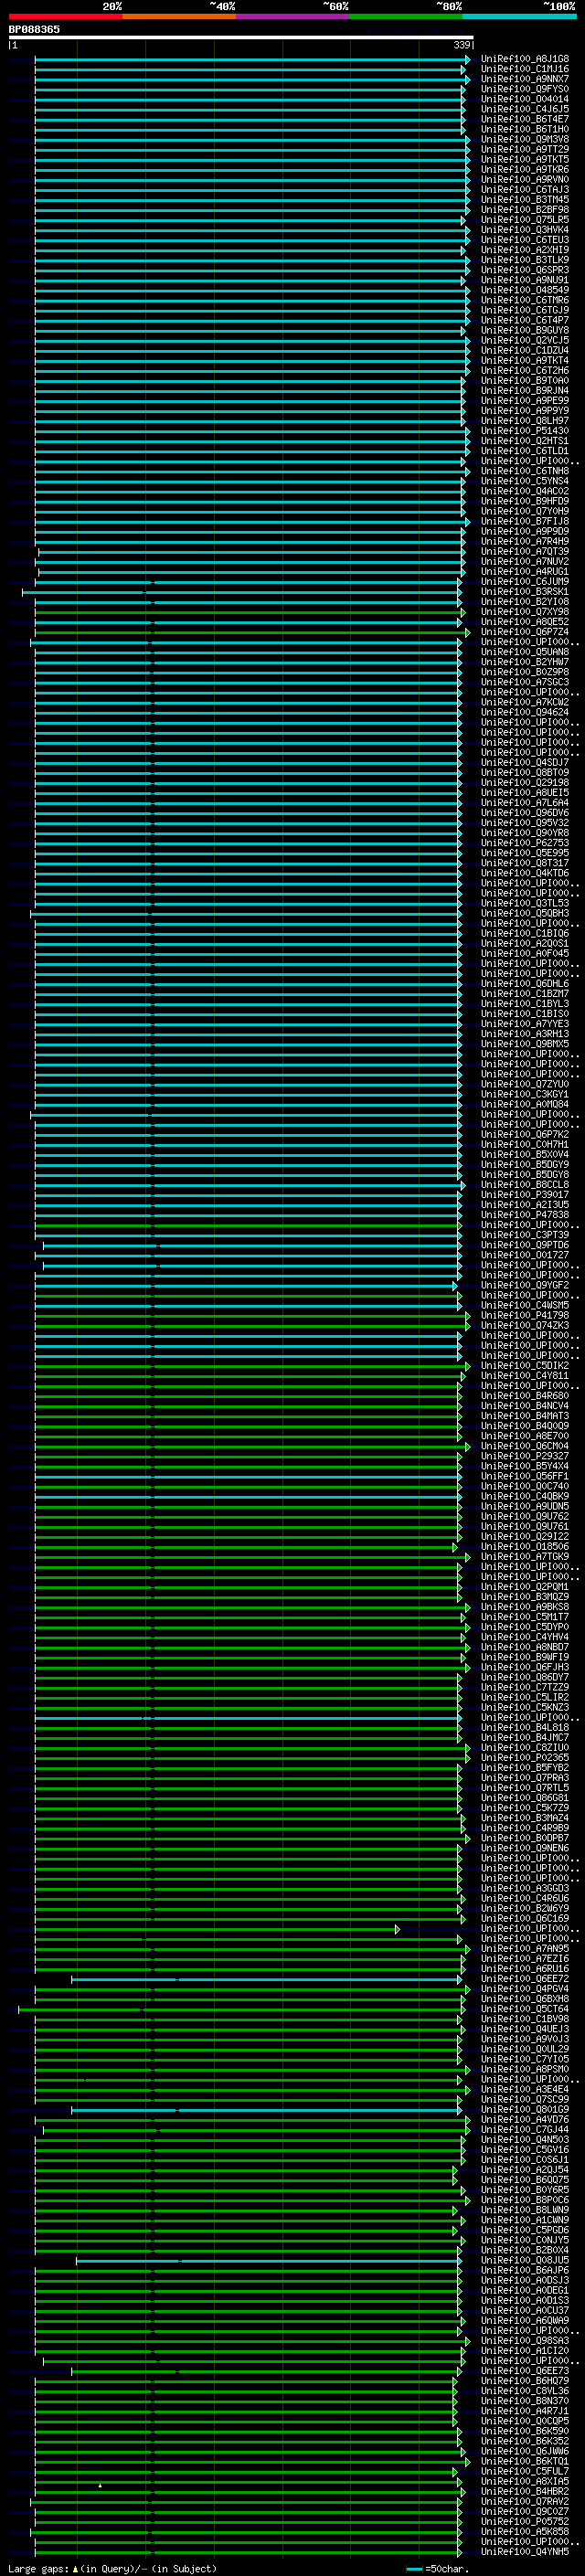585x2576 pixels.
Task: Open hit UniRef100_C4J6J5
Action: 525,109
